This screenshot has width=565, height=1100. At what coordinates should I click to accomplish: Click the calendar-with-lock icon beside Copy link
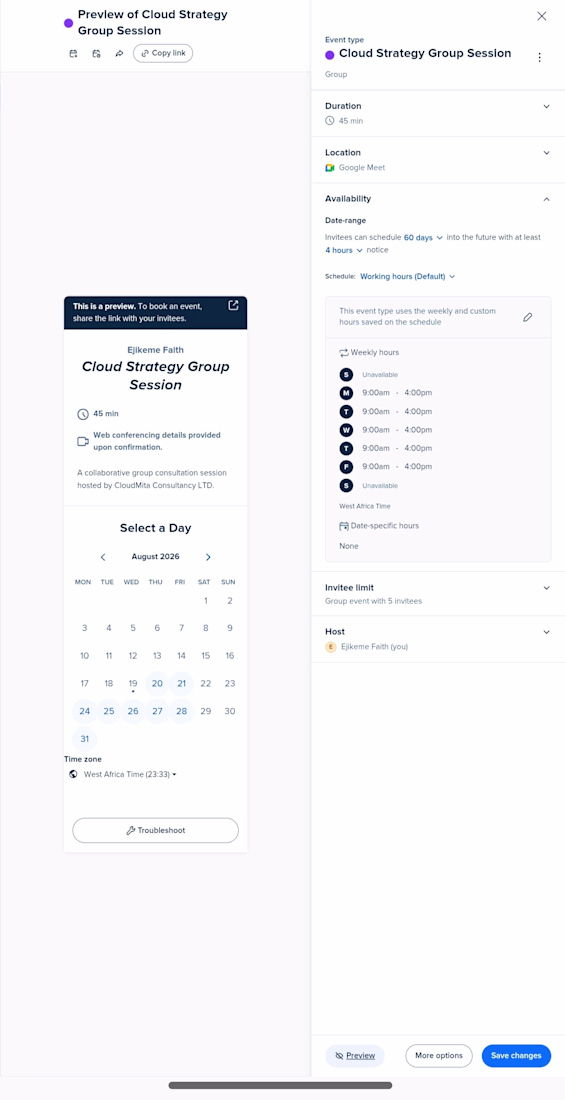pos(96,53)
